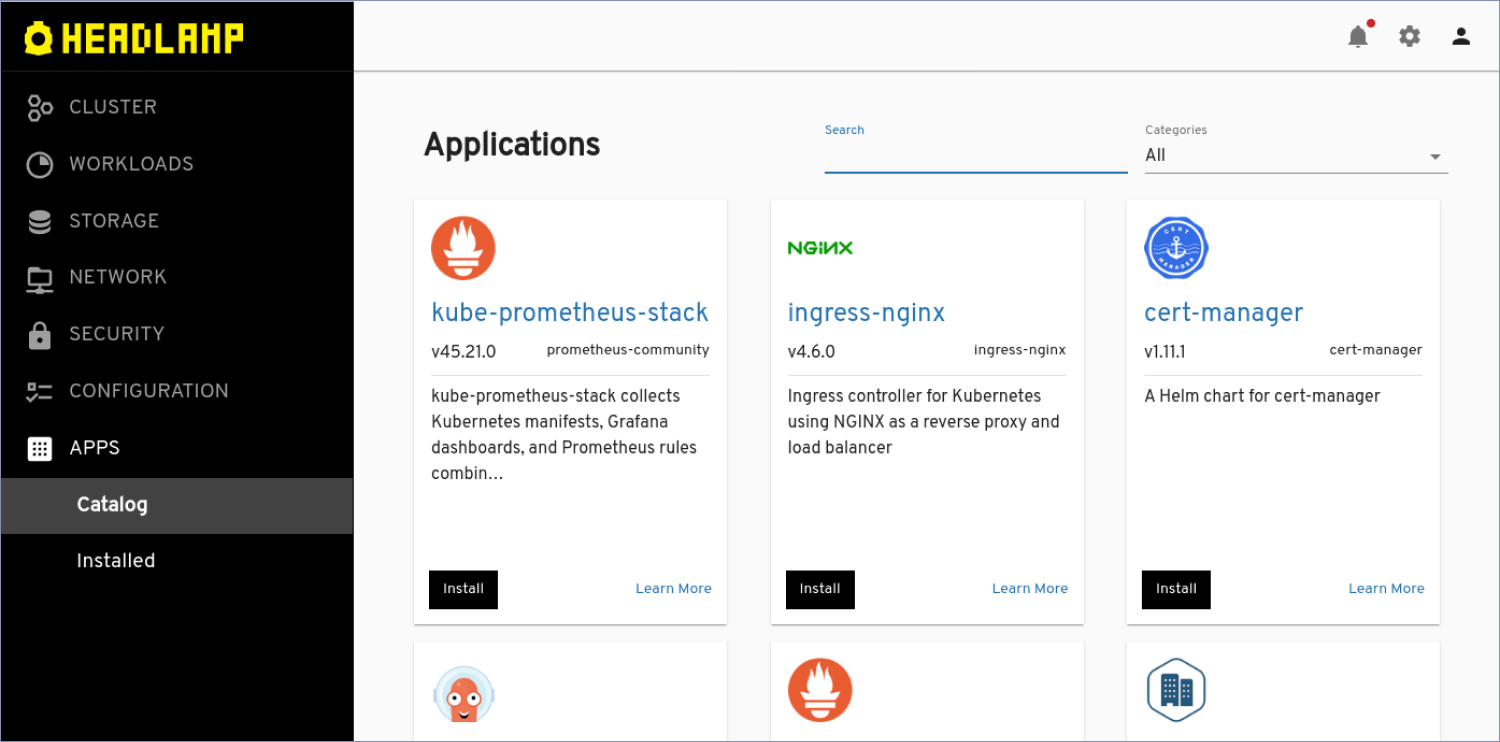Click the Cluster sidebar icon
1500x742 pixels.
pyautogui.click(x=40, y=107)
